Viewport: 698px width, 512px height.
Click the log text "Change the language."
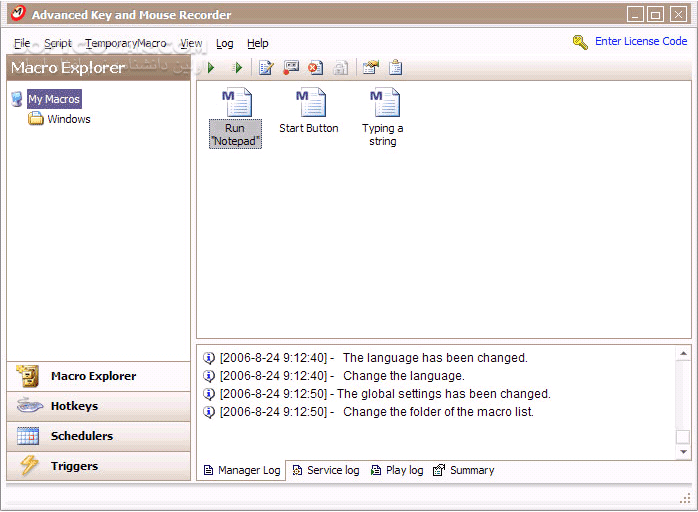tap(404, 376)
